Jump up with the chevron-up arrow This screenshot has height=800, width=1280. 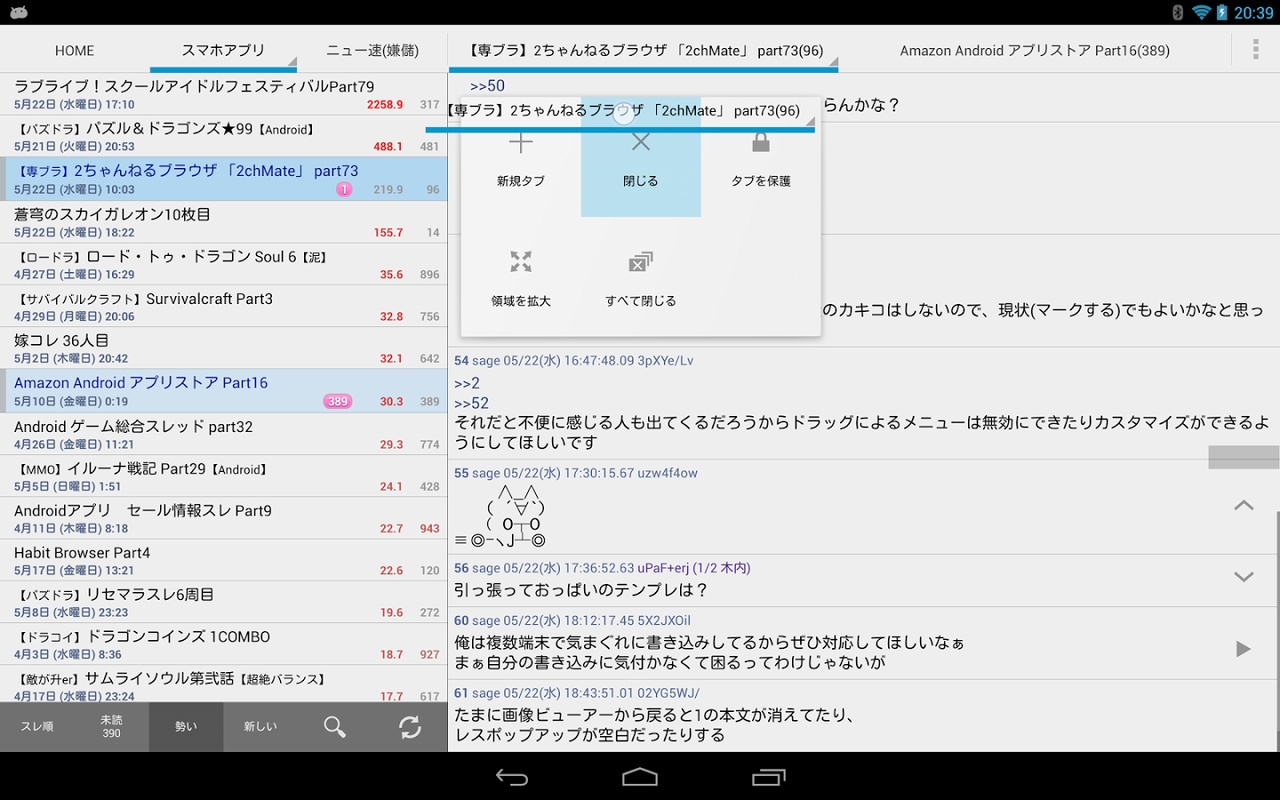tap(1243, 506)
